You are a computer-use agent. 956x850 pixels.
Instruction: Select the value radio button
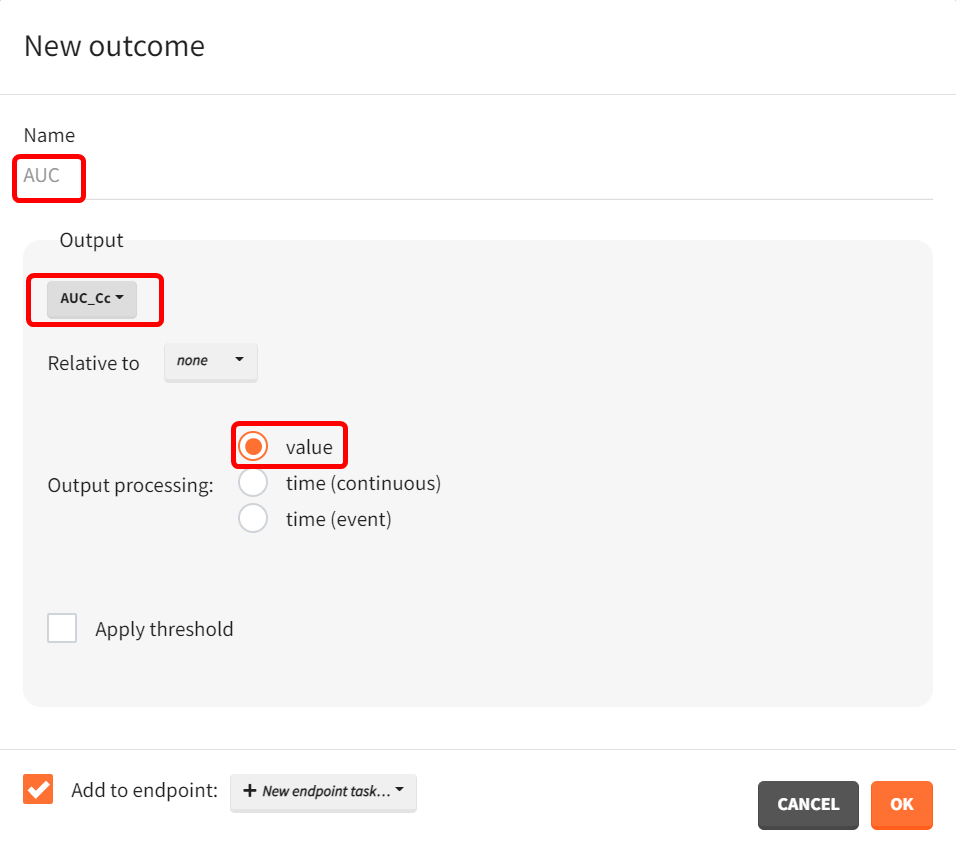point(254,446)
